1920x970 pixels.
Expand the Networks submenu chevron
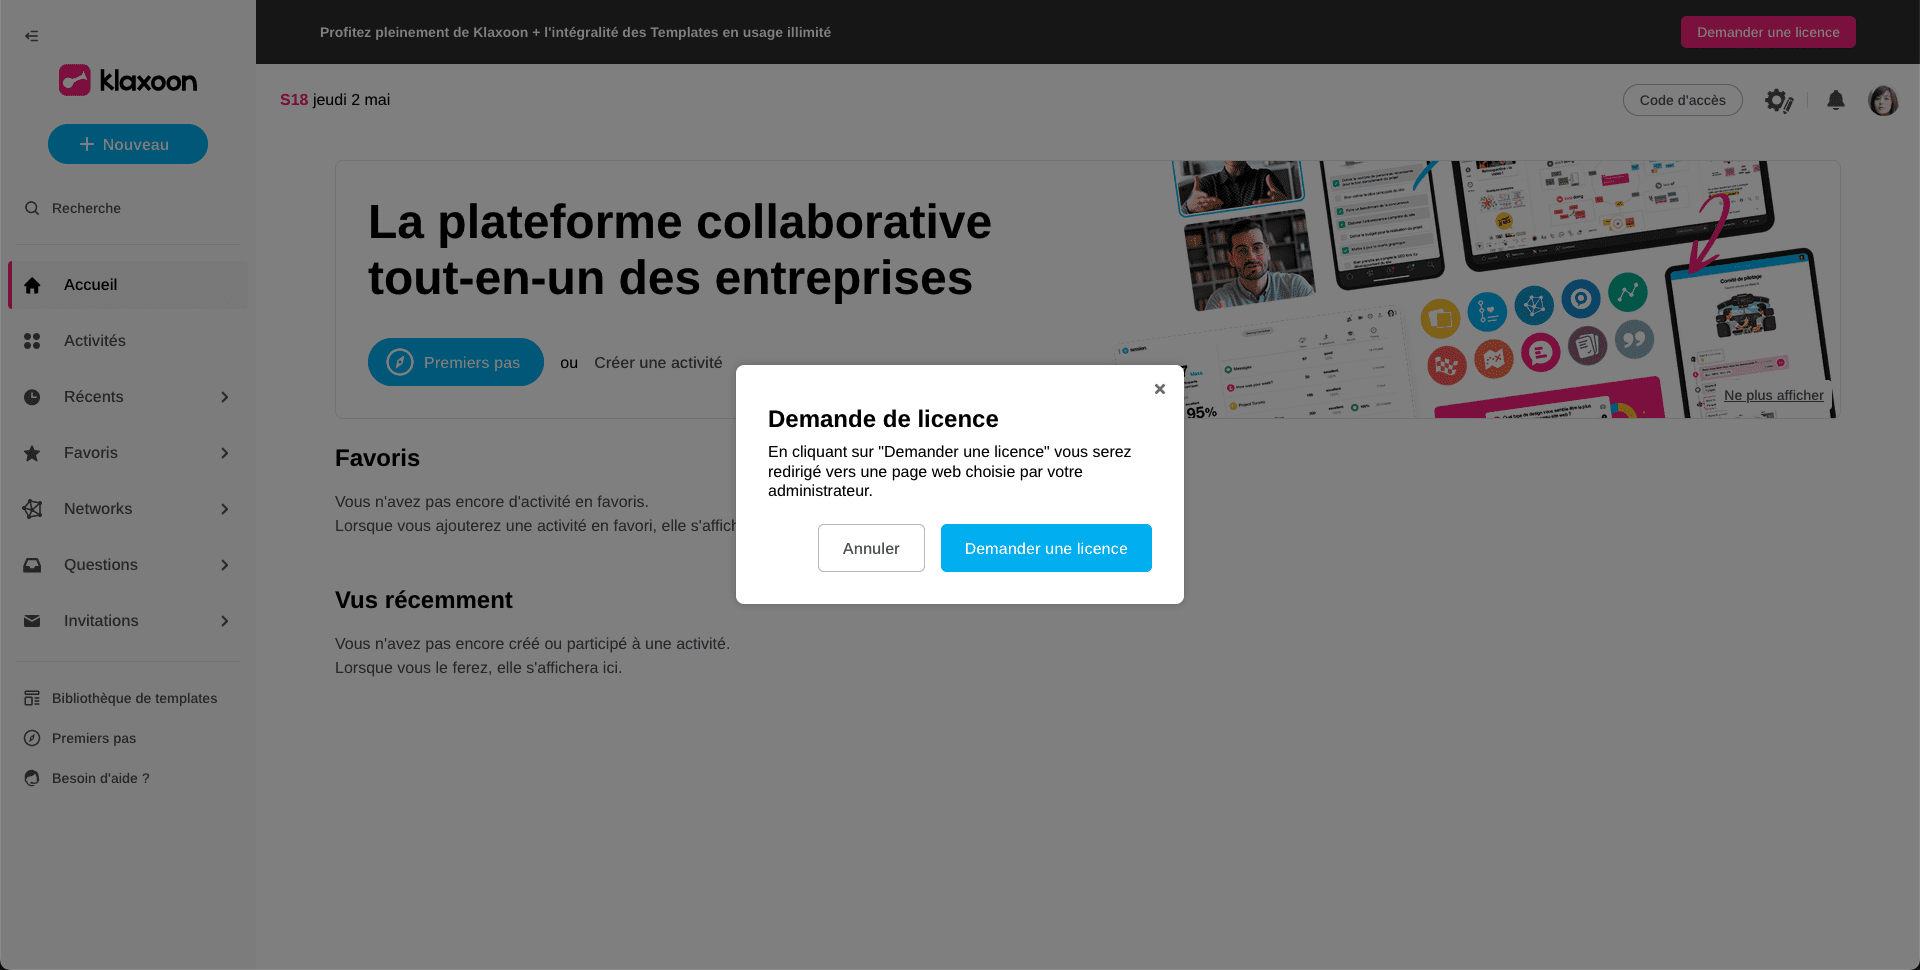click(x=225, y=509)
